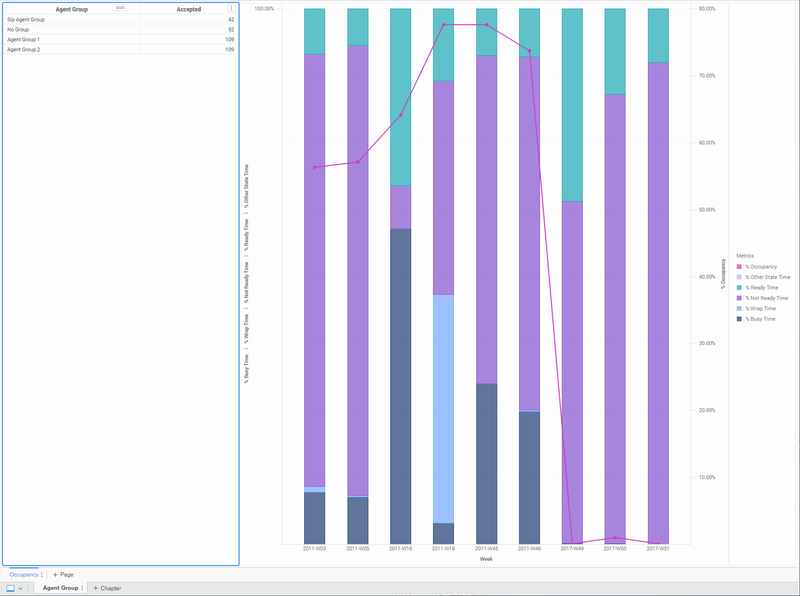
Task: Open the Occupancy page tab options menu
Action: 42,575
